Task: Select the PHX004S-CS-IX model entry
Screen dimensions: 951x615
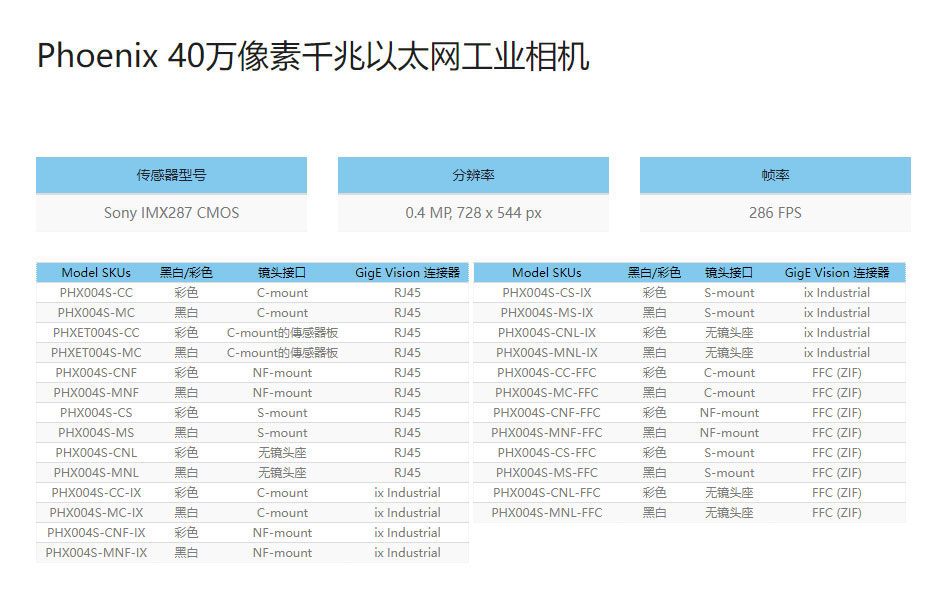Action: point(547,293)
